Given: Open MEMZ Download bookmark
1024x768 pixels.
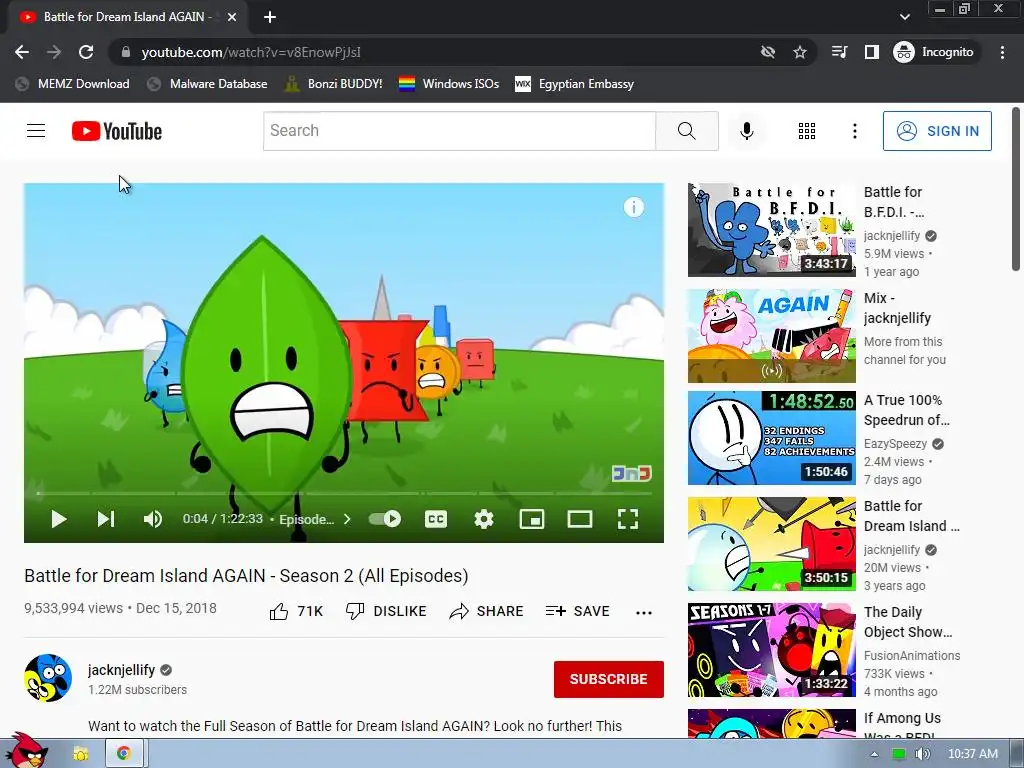Looking at the screenshot, I should [72, 84].
